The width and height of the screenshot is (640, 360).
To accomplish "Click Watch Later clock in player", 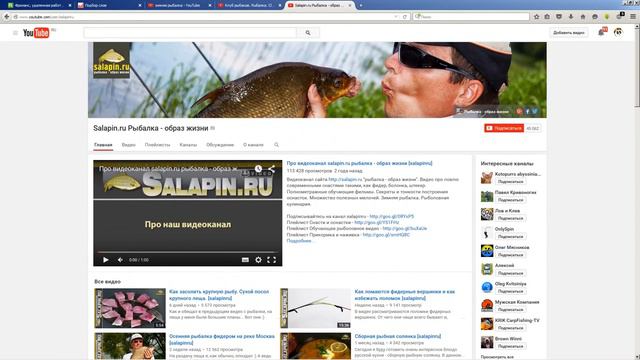I will point(258,169).
